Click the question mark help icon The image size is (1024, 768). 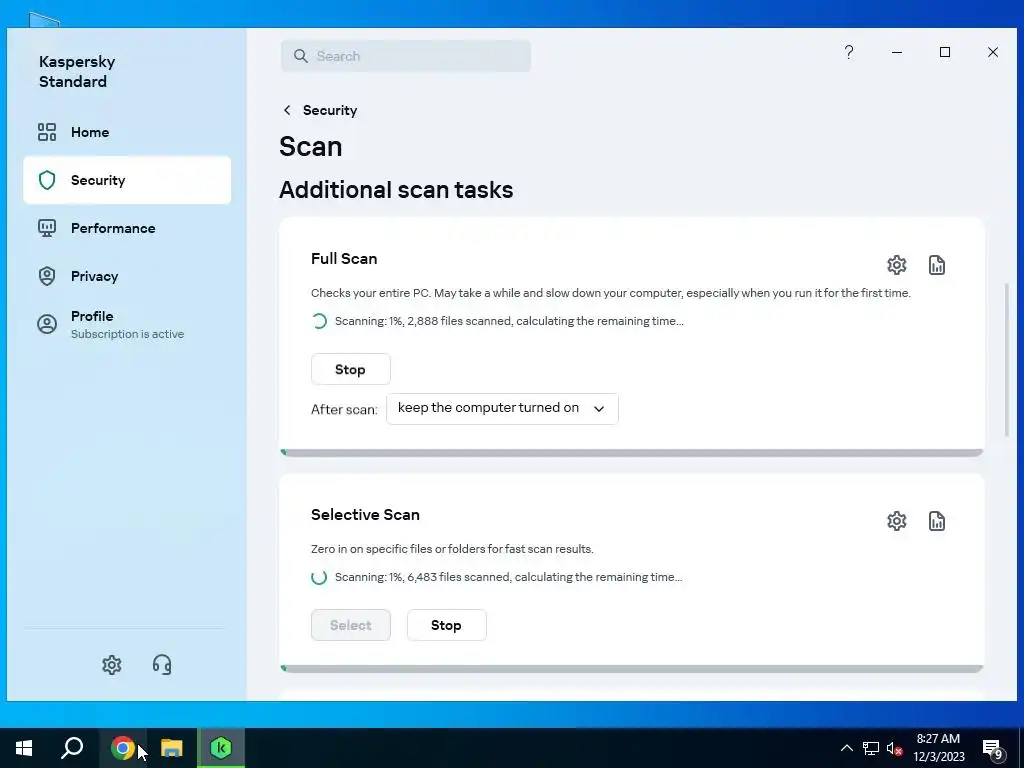pyautogui.click(x=849, y=52)
